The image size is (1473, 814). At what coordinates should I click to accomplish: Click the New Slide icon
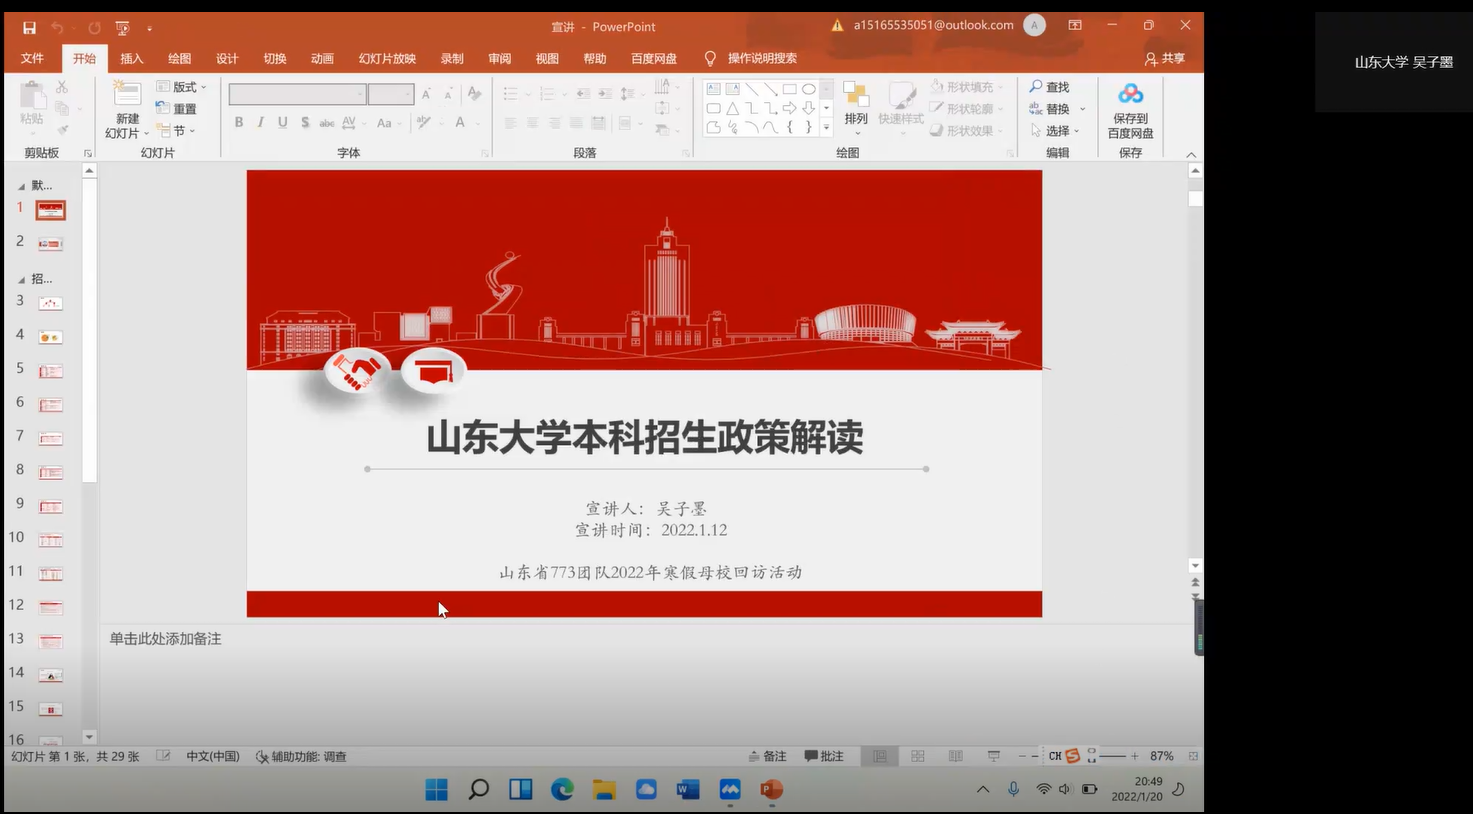(x=127, y=95)
